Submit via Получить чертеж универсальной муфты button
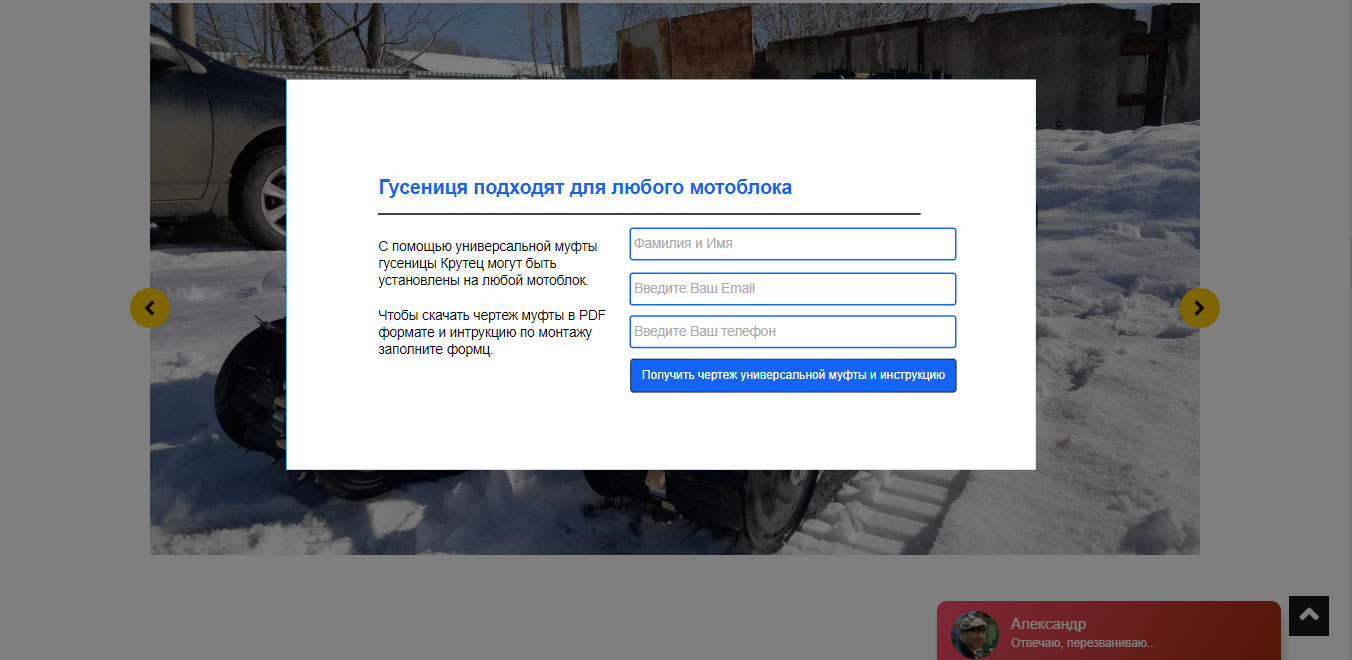1352x660 pixels. (793, 376)
